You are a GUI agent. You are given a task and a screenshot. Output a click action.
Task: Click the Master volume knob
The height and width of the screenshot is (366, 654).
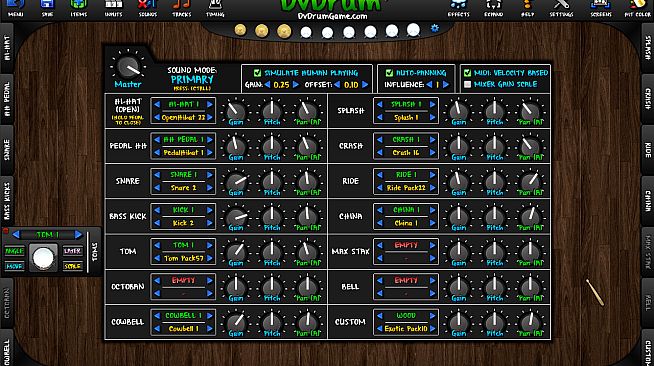click(x=128, y=67)
